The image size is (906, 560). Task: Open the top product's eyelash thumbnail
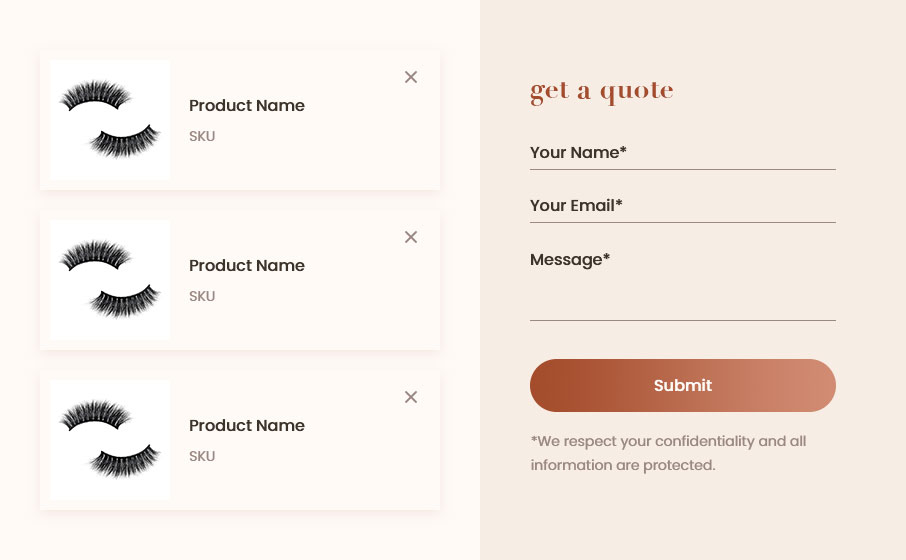tap(110, 120)
